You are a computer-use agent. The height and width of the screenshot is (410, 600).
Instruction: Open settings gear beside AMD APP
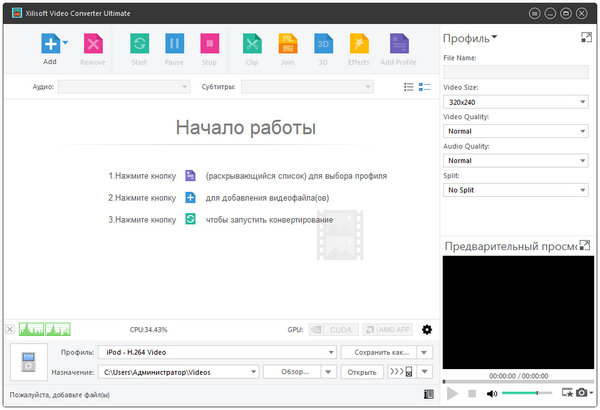pos(427,329)
